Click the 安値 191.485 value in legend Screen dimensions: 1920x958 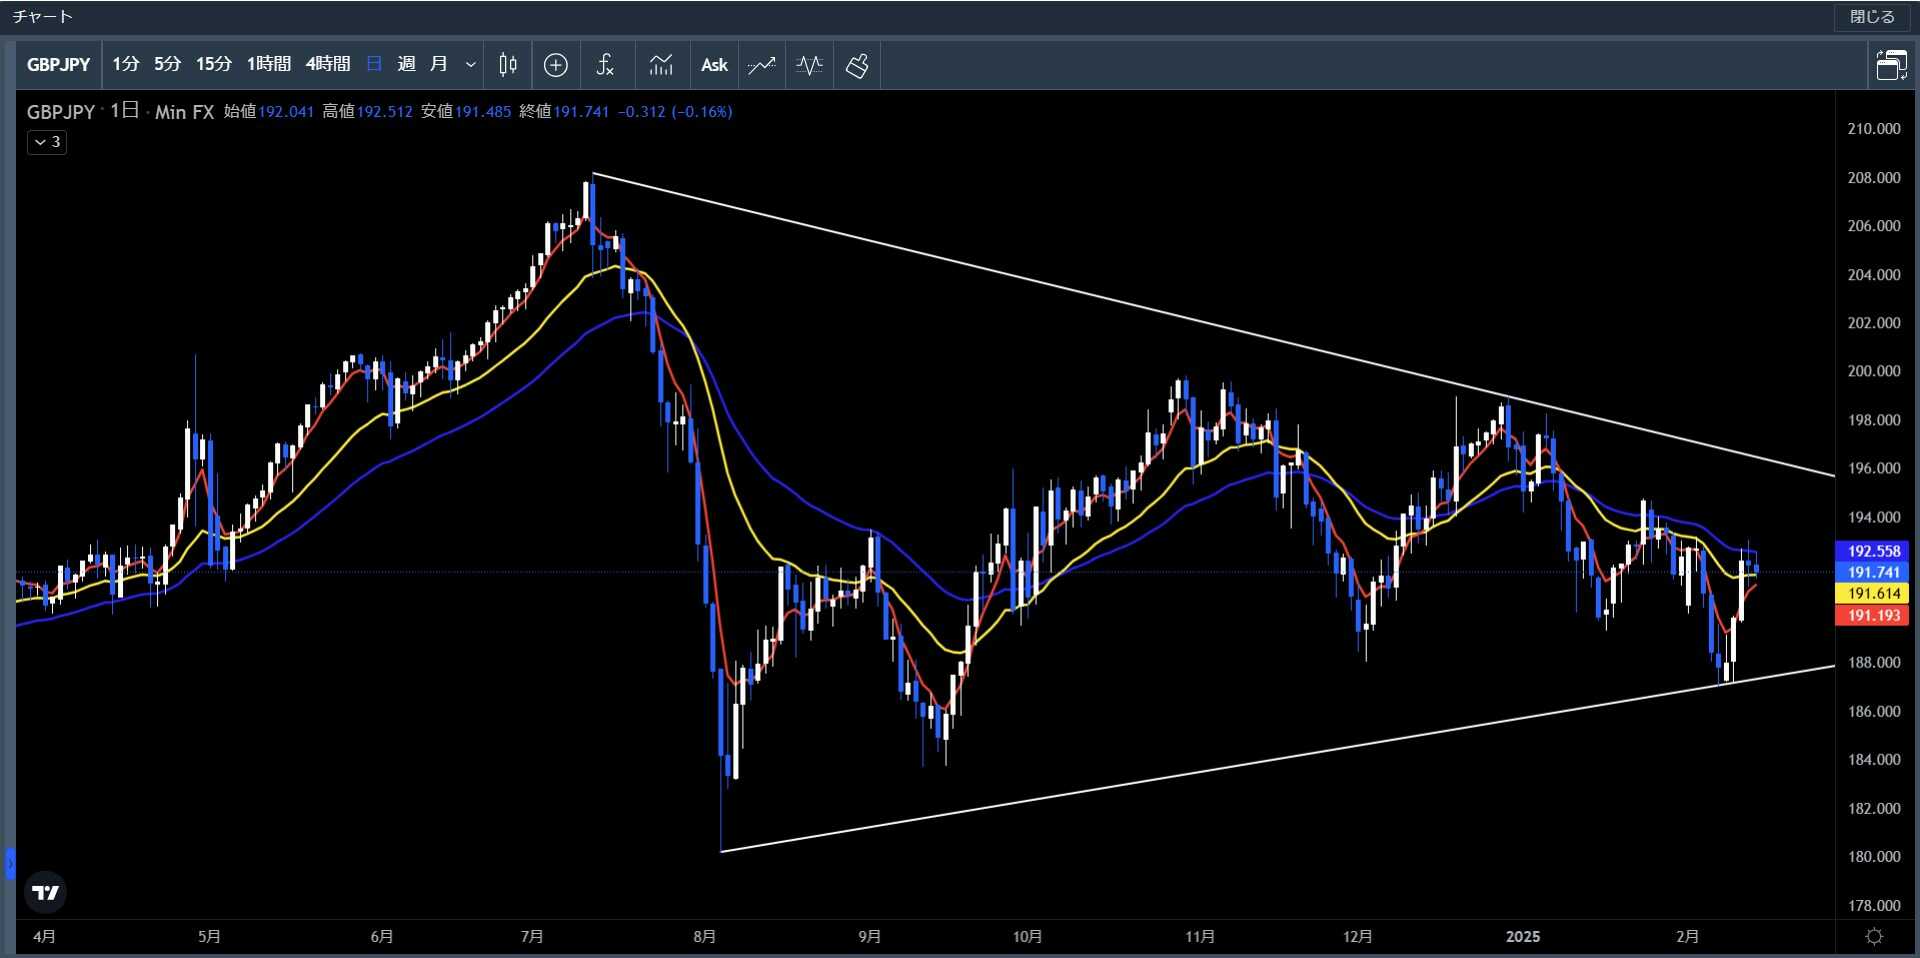483,112
